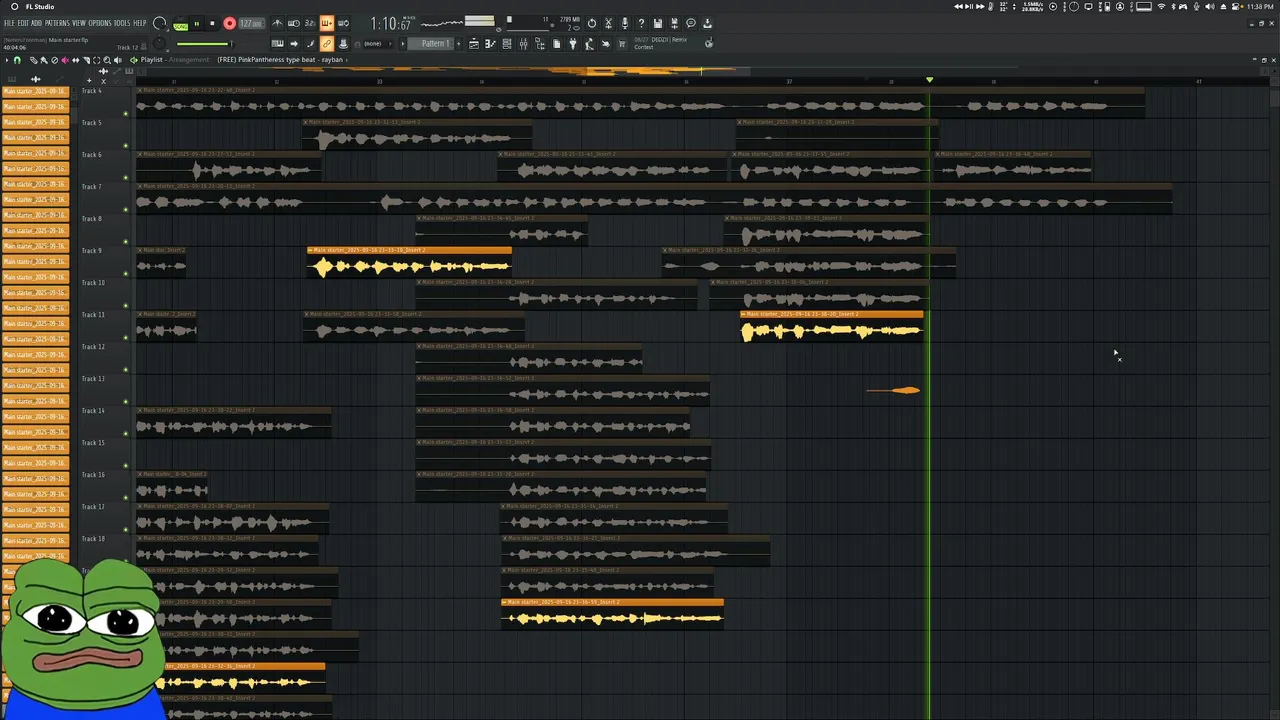Click the audio editor scissors icon
The image size is (1280, 720).
(607, 23)
